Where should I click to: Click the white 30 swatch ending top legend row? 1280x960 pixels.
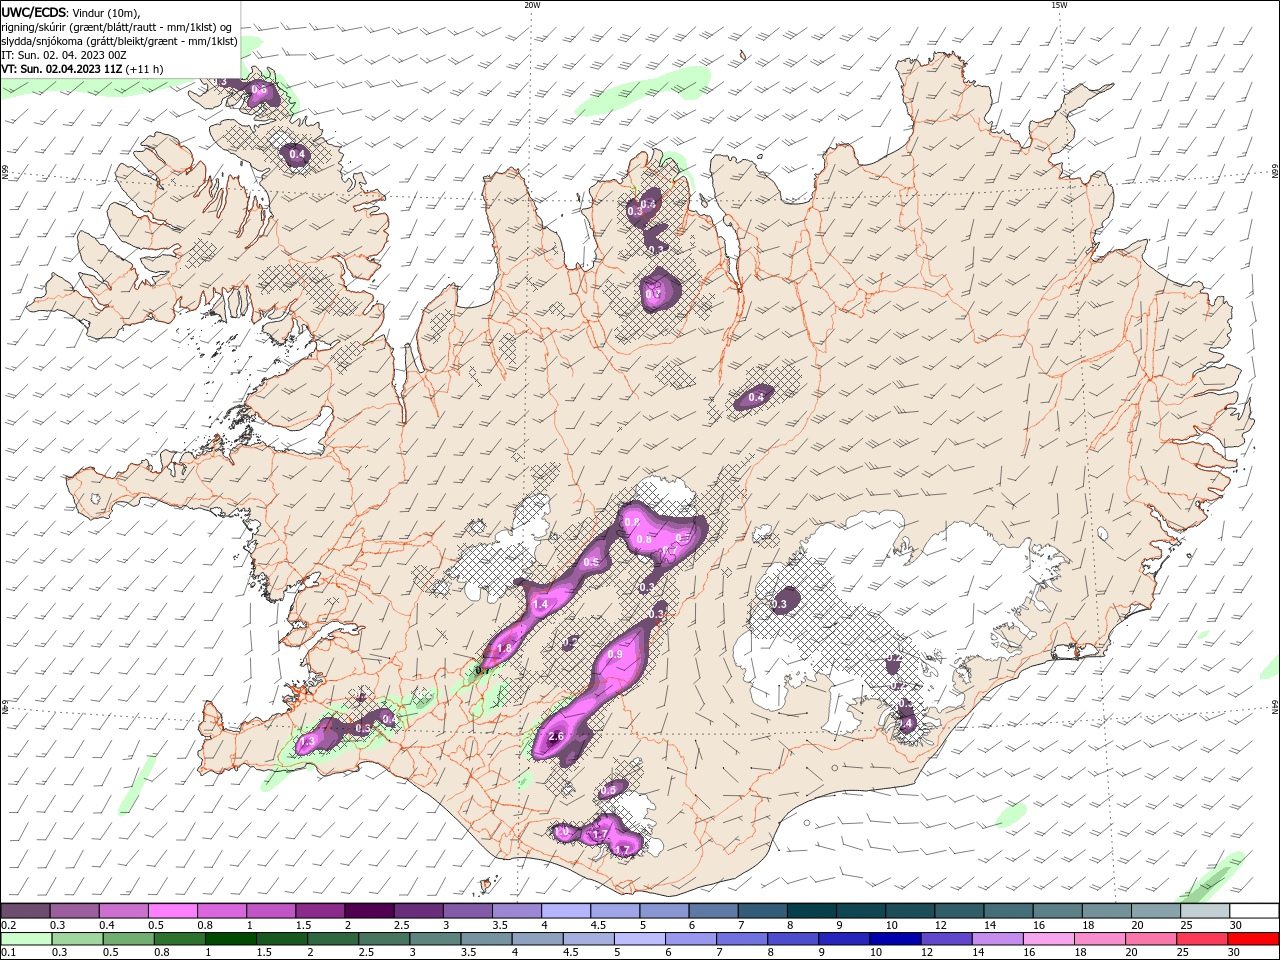1254,911
